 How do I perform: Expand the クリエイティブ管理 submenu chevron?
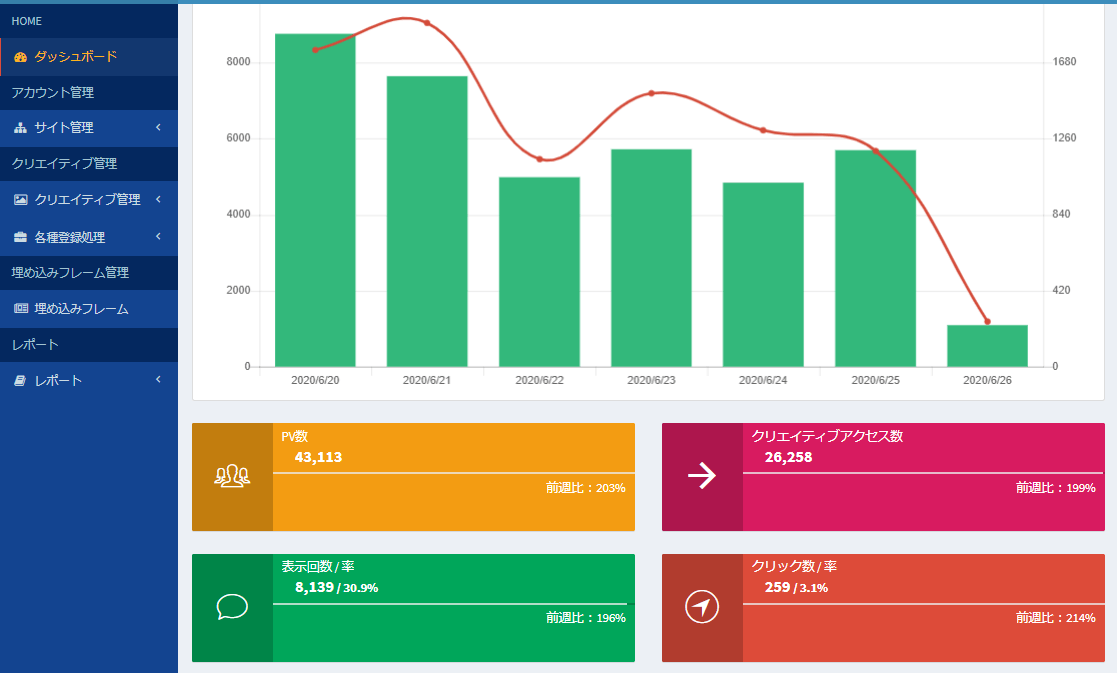click(158, 199)
